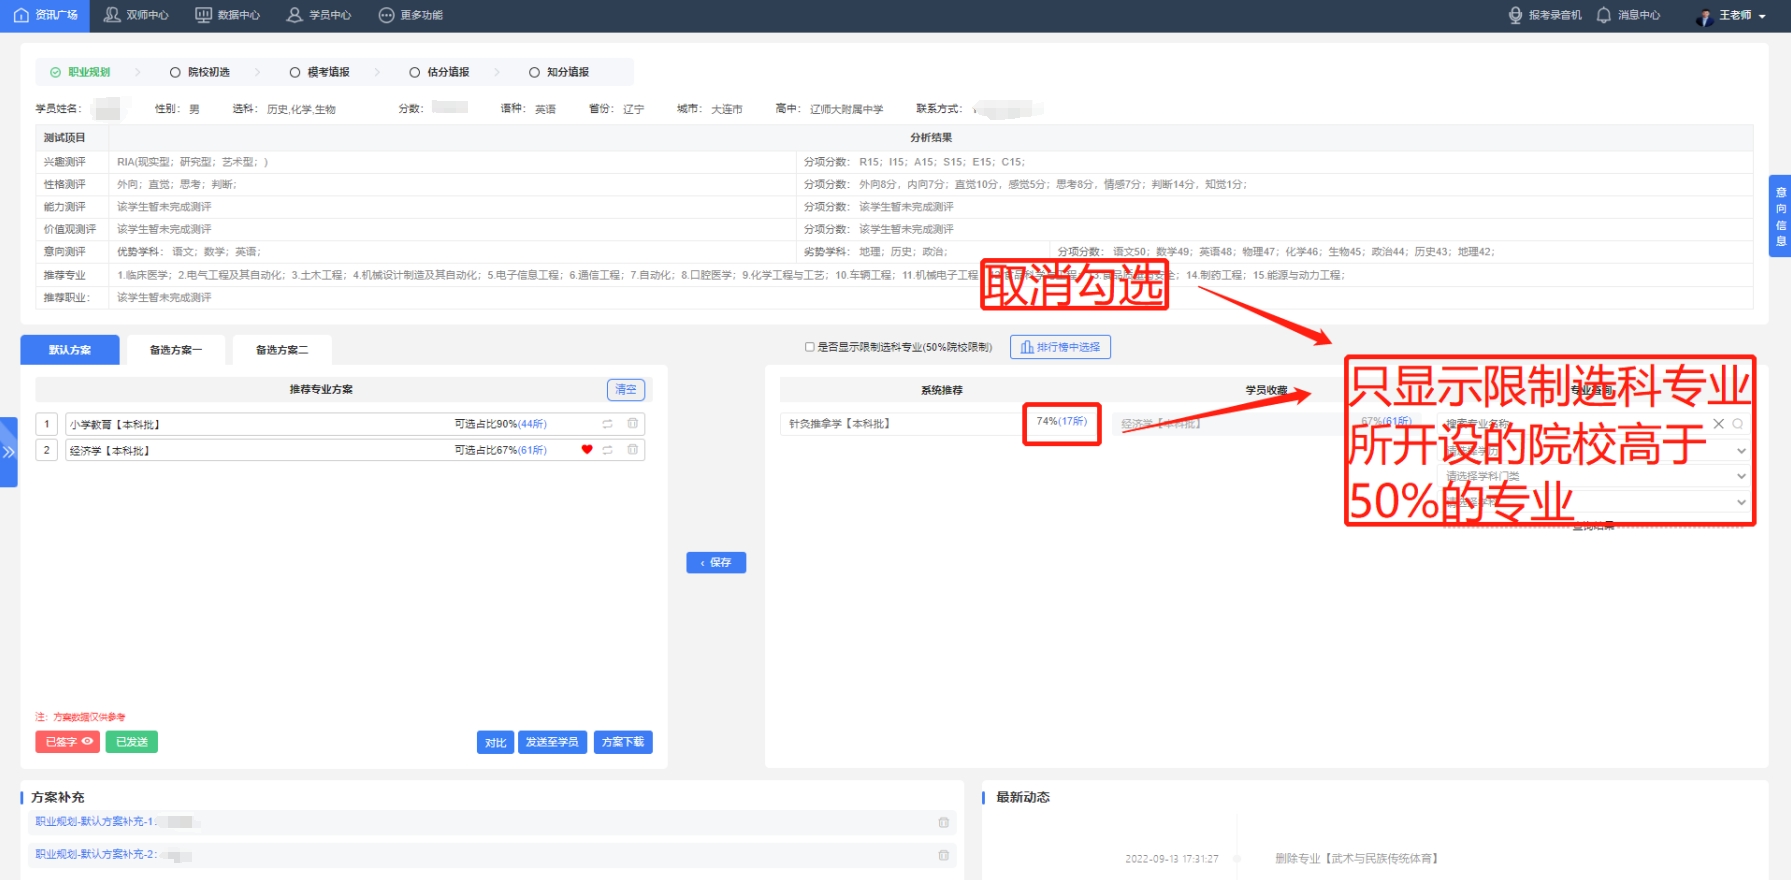
Task: Toggle 是否显示限制选科专业 checkbox
Action: [810, 347]
